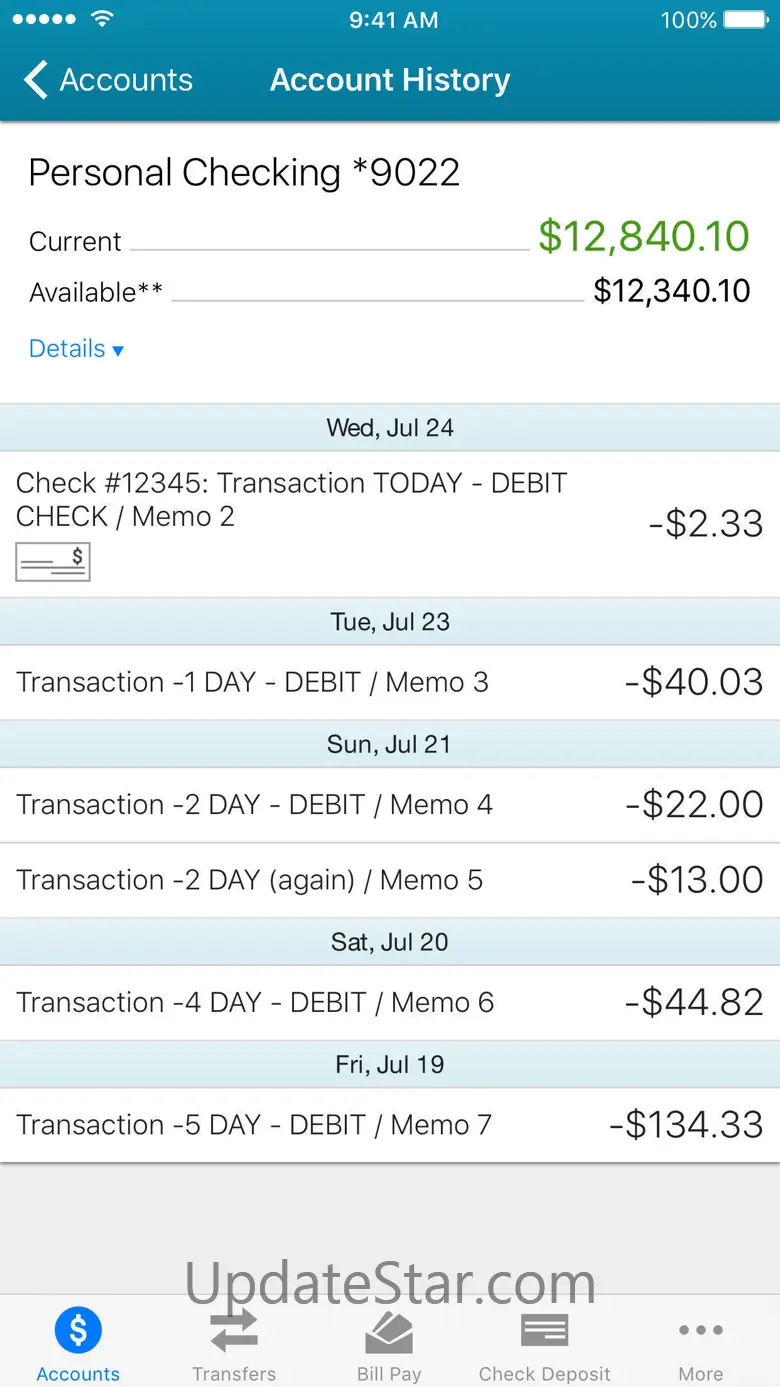
Task: Tap the battery icon in status bar
Action: 746,20
